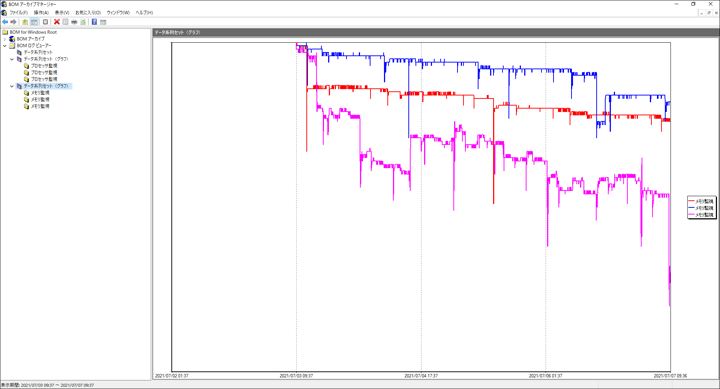Open the ヘルプ(H) menu
Screen dimensions: 720x389
pos(144,13)
